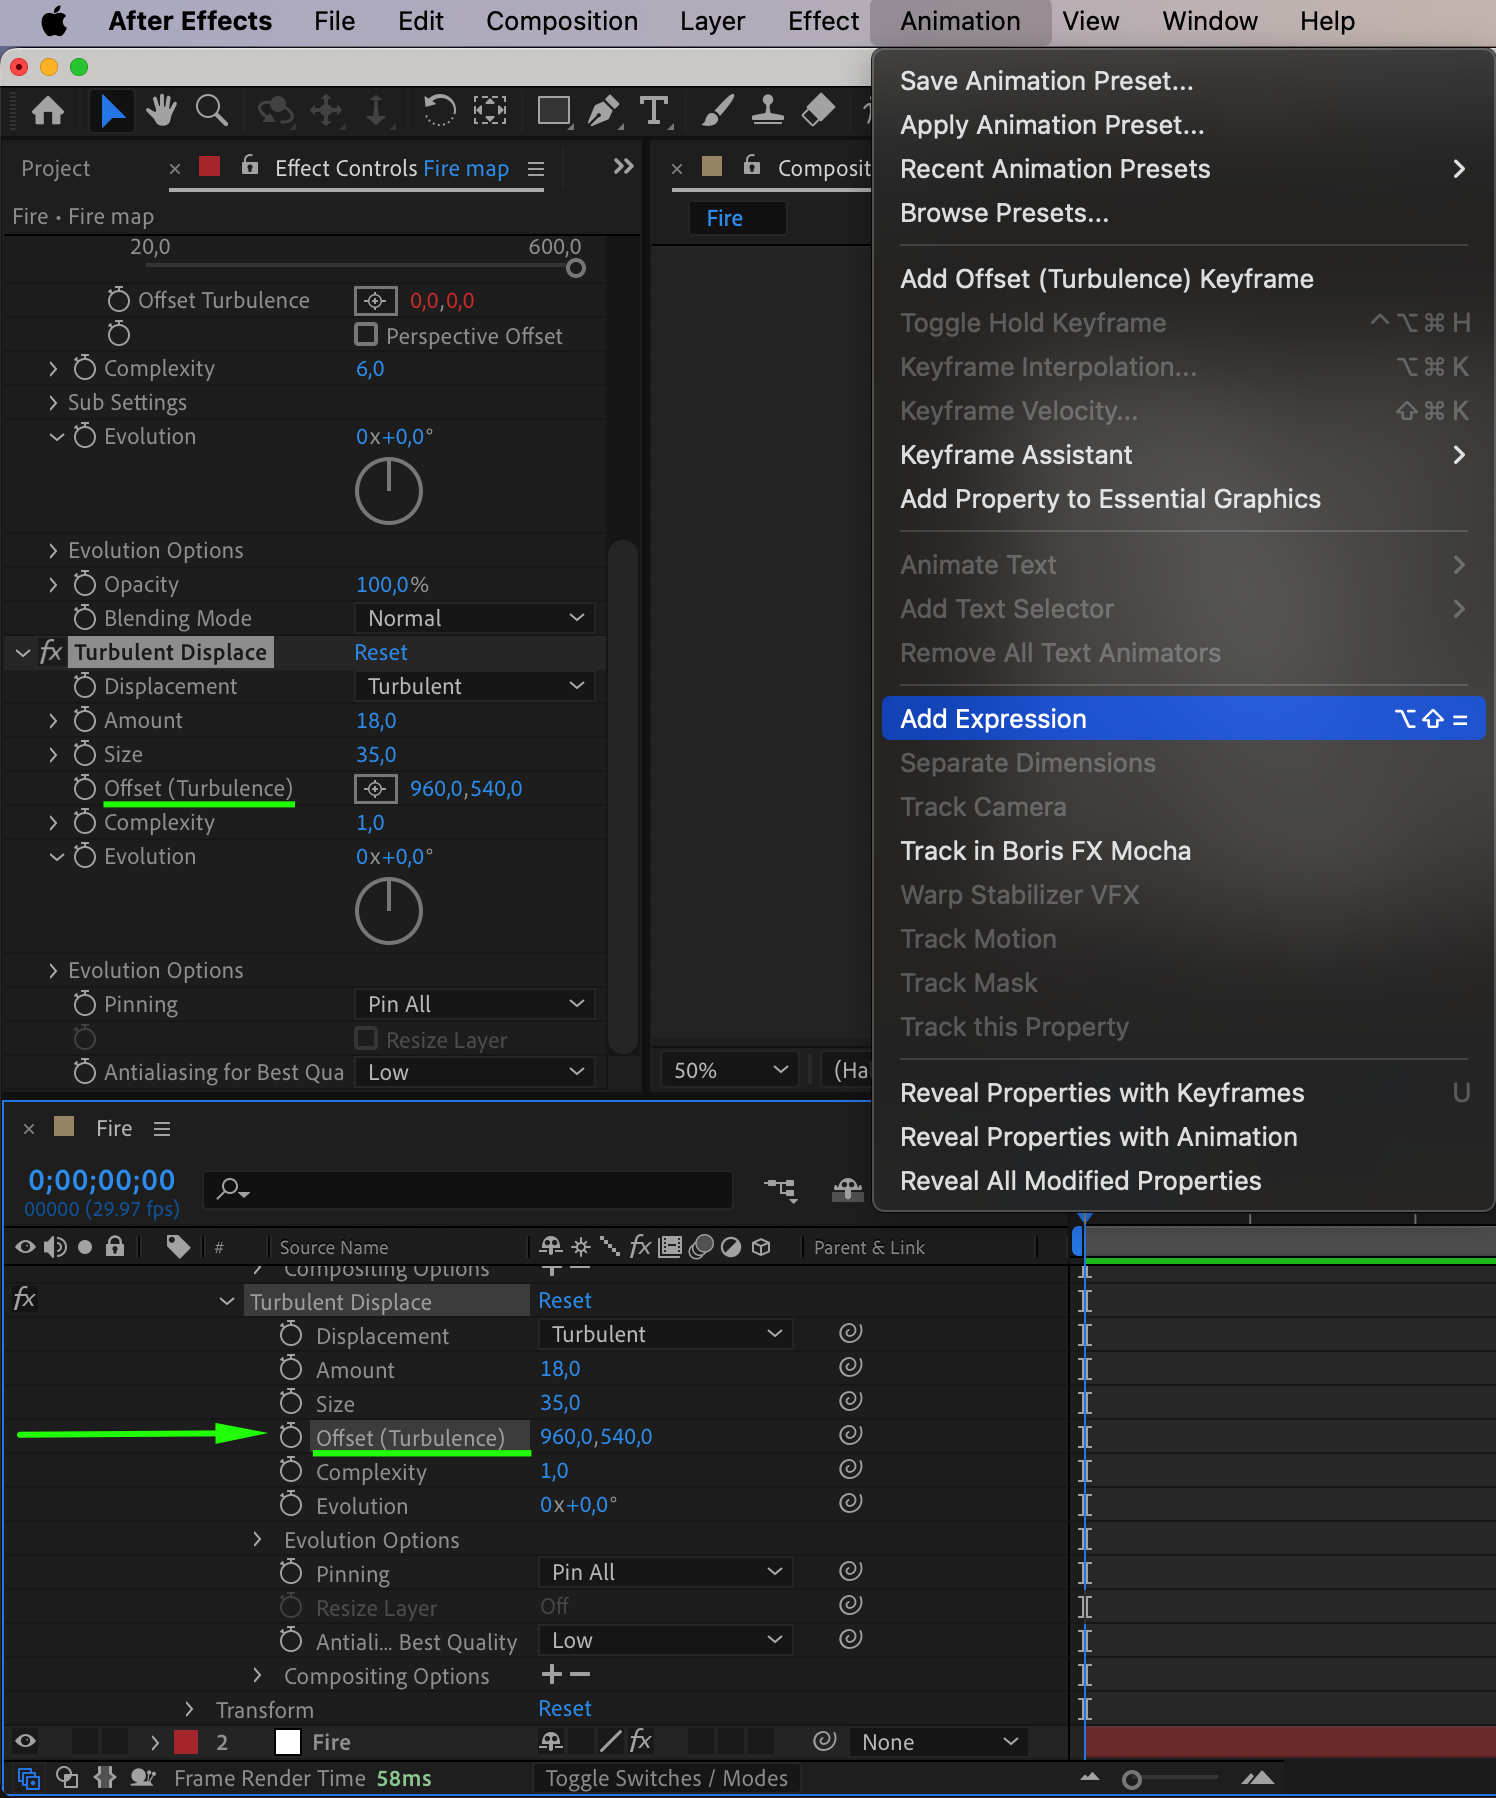Expand Sub Settings in Effect Controls
This screenshot has width=1496, height=1798.
click(53, 402)
